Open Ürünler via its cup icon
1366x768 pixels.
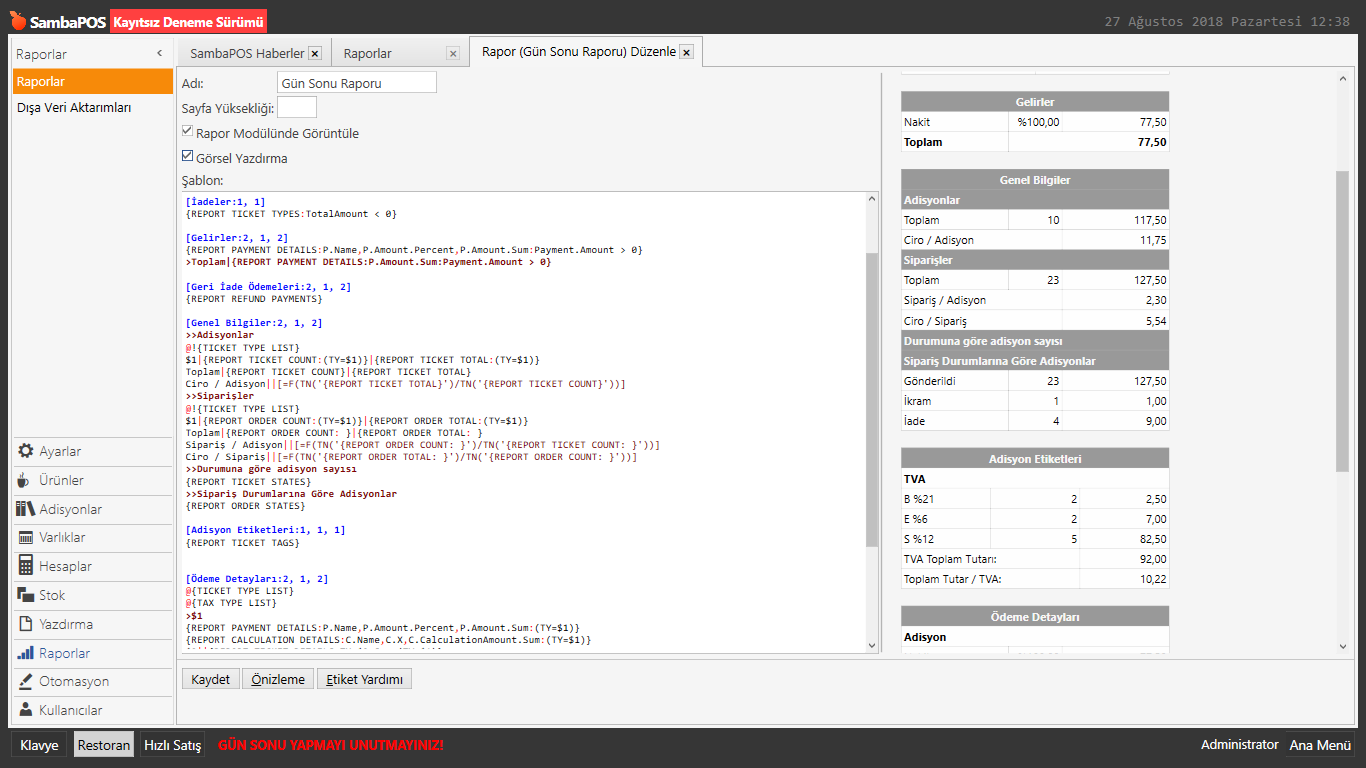tap(26, 480)
